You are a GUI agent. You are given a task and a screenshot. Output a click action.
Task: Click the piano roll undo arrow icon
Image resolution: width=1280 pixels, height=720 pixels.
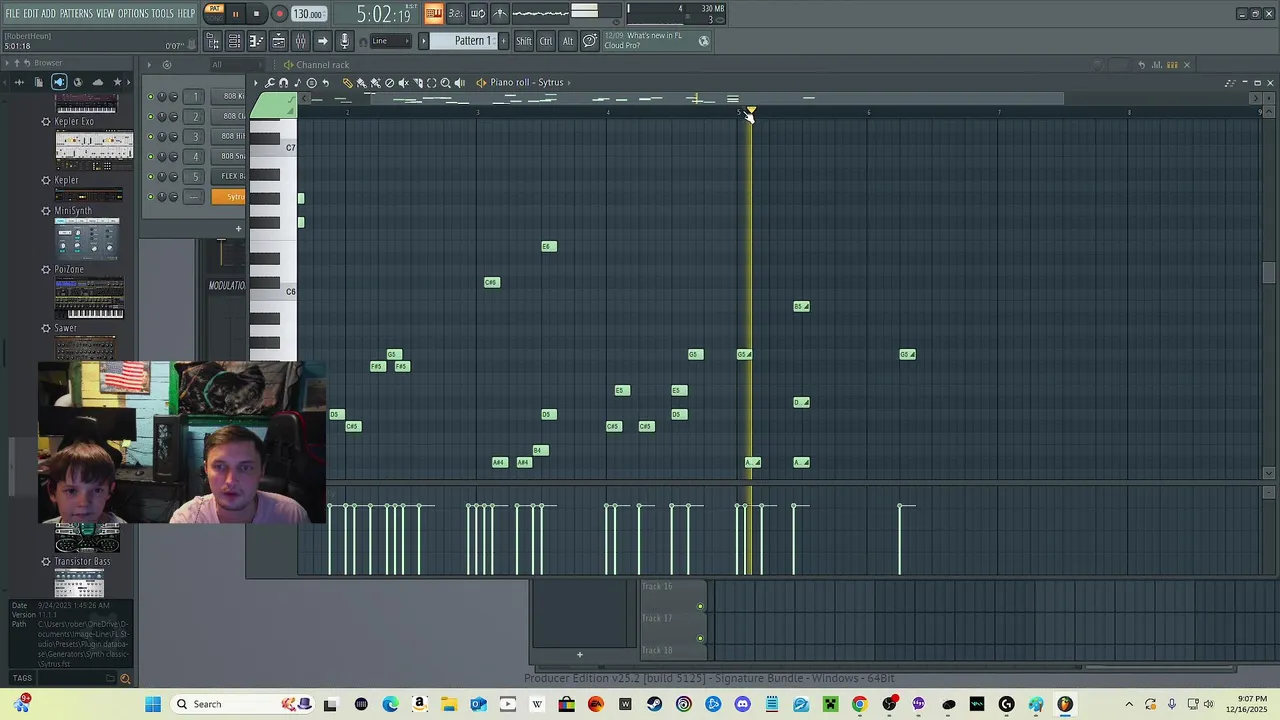[326, 83]
